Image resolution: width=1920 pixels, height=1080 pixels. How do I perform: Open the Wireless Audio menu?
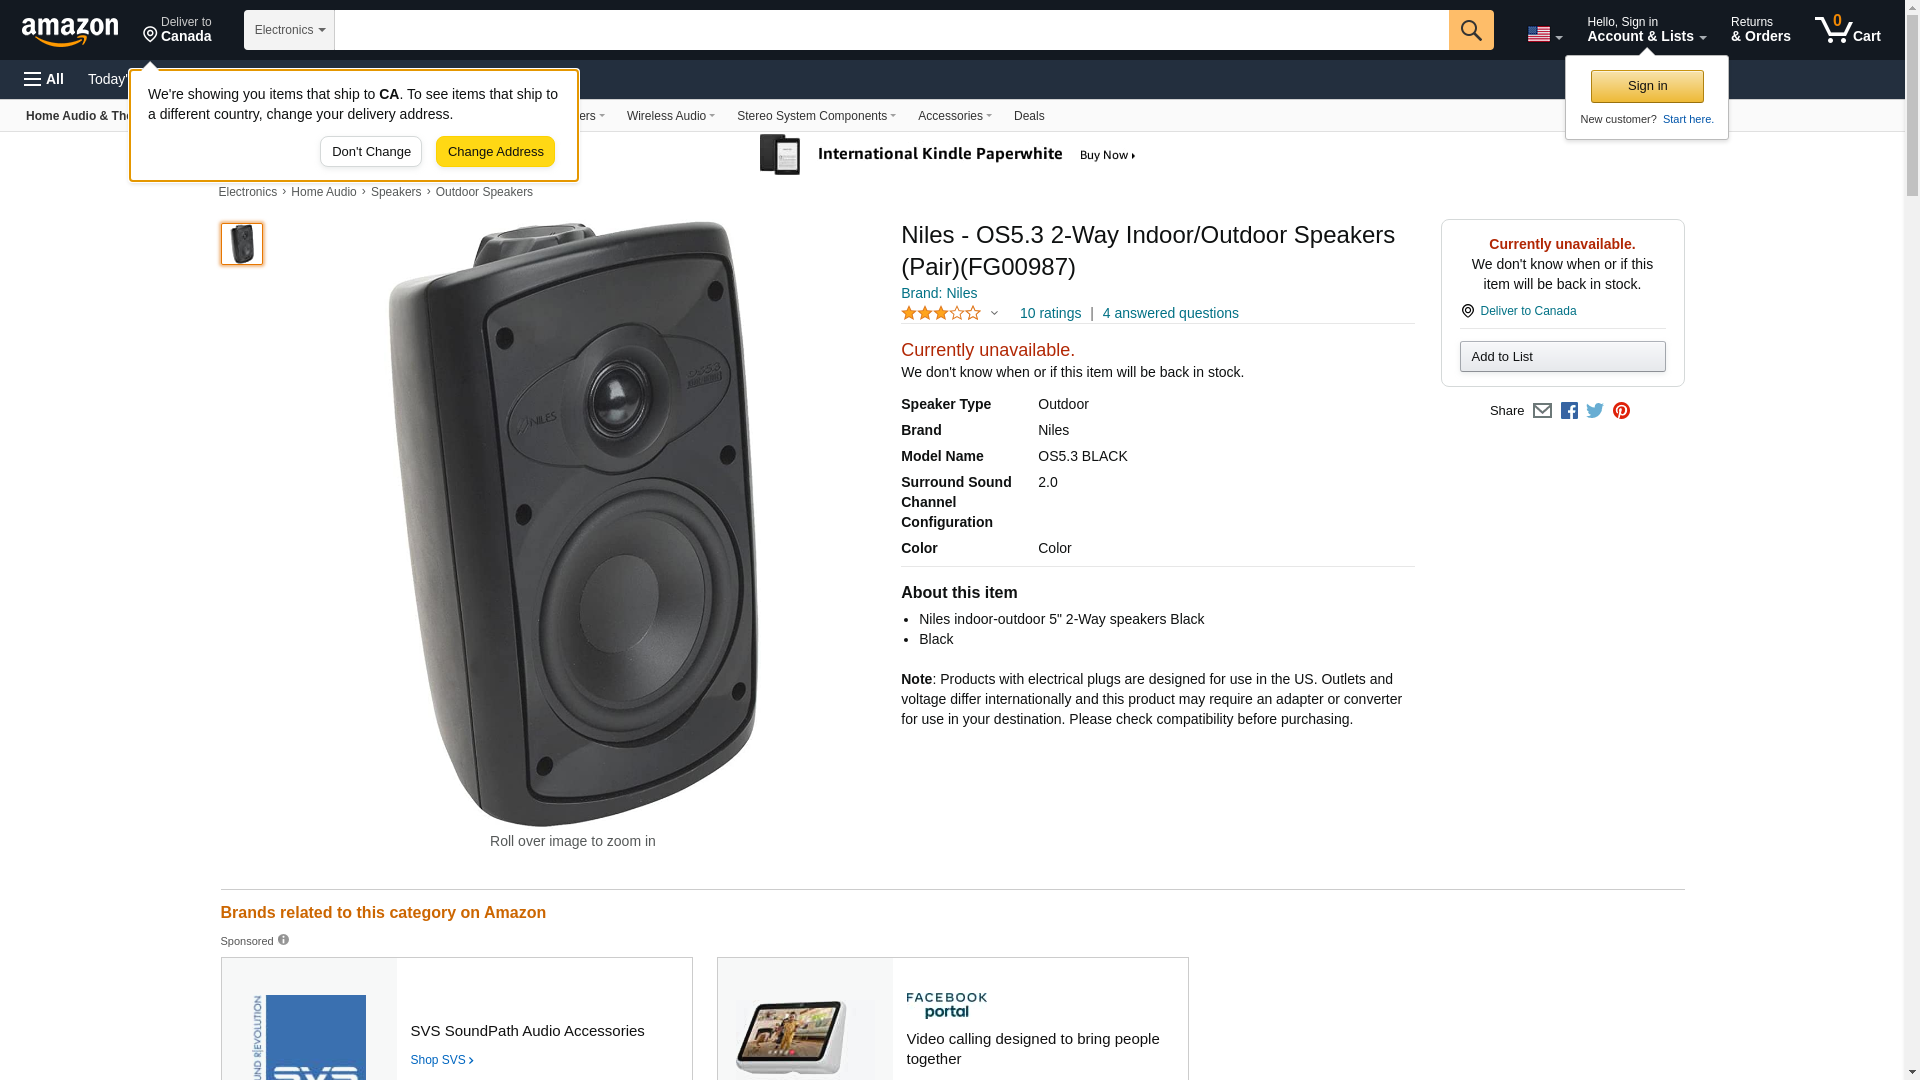(x=670, y=116)
